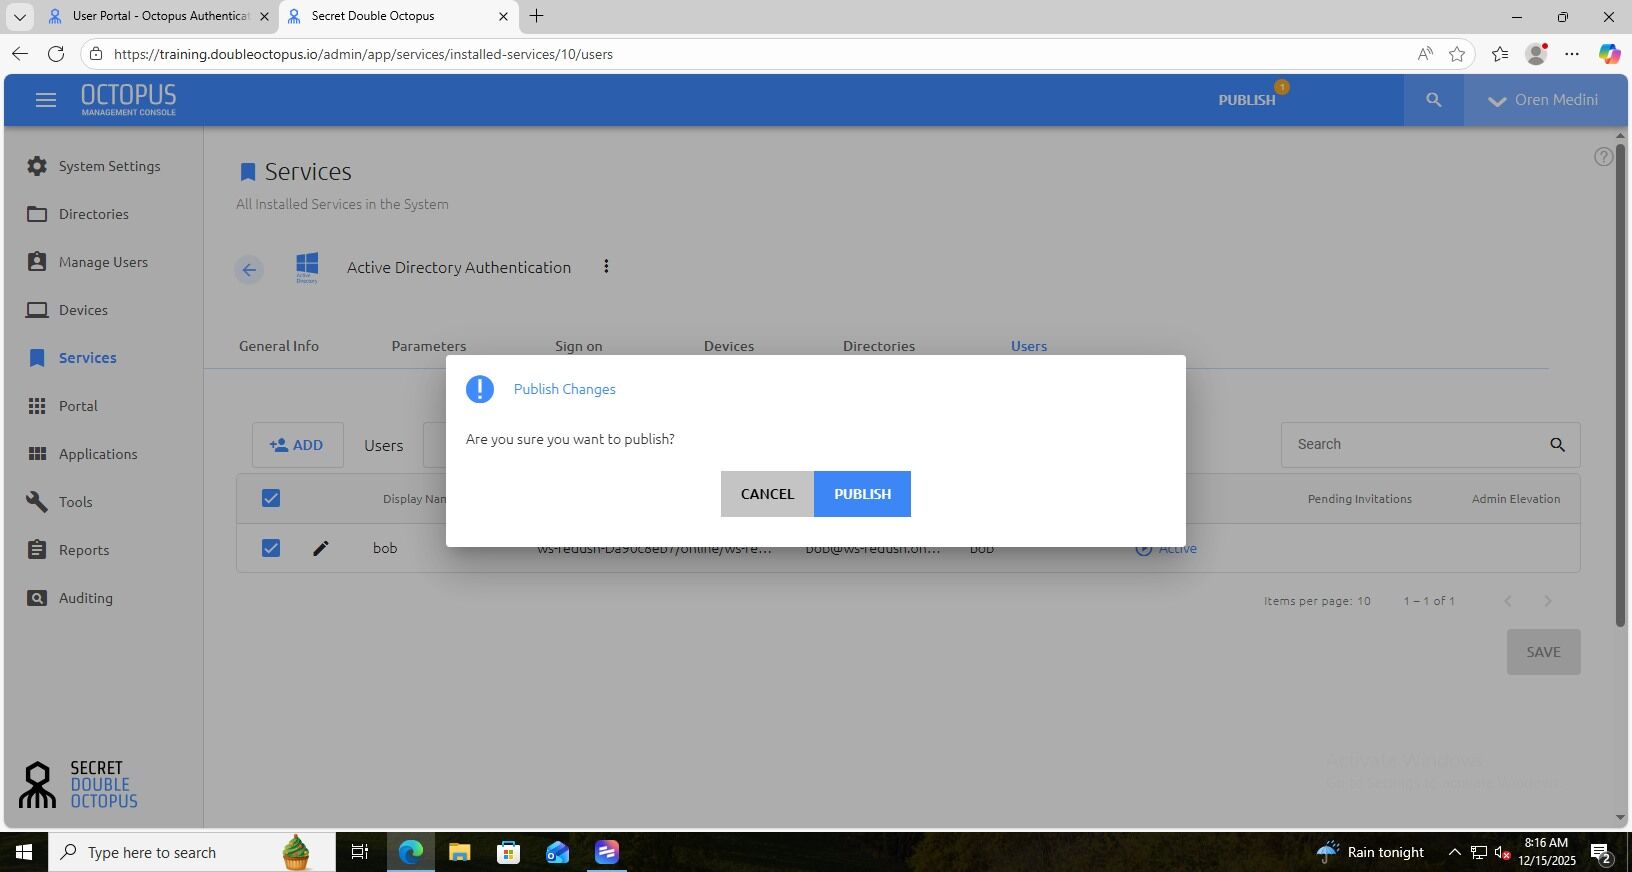This screenshot has height=872, width=1632.
Task: Click CANCEL in the Publish Changes dialog
Action: [x=767, y=494]
